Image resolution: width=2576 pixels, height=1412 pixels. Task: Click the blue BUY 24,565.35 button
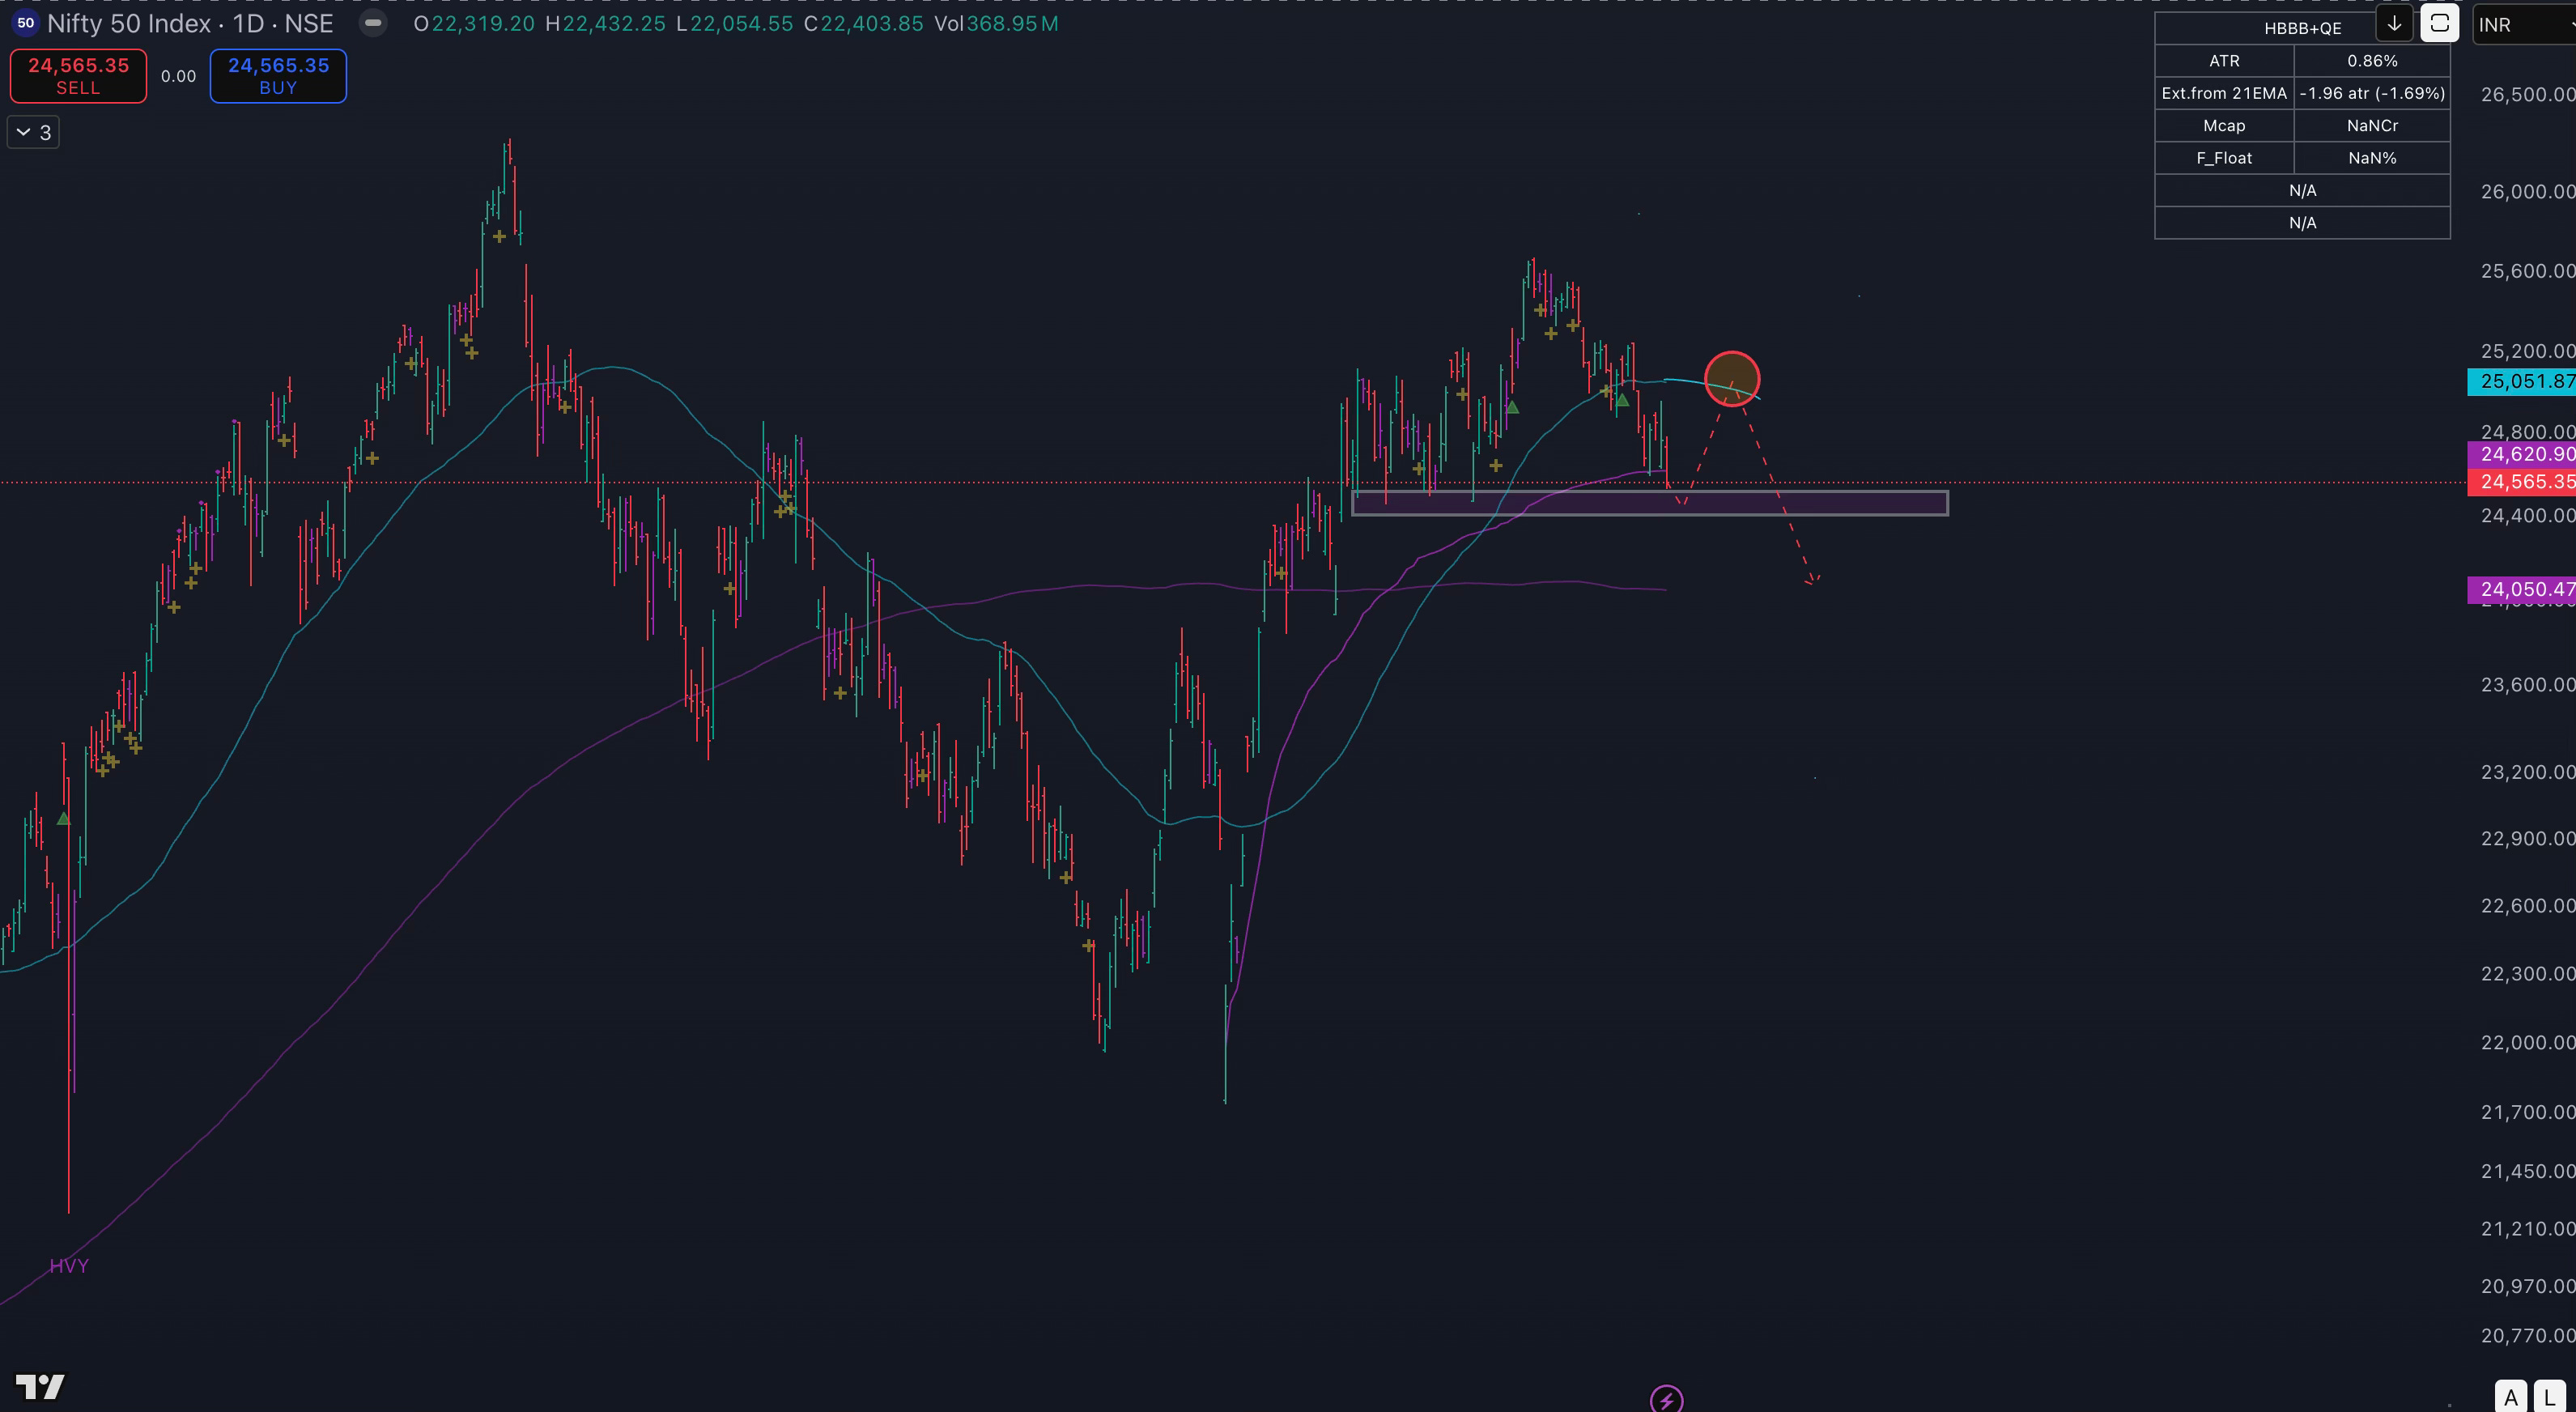(278, 76)
